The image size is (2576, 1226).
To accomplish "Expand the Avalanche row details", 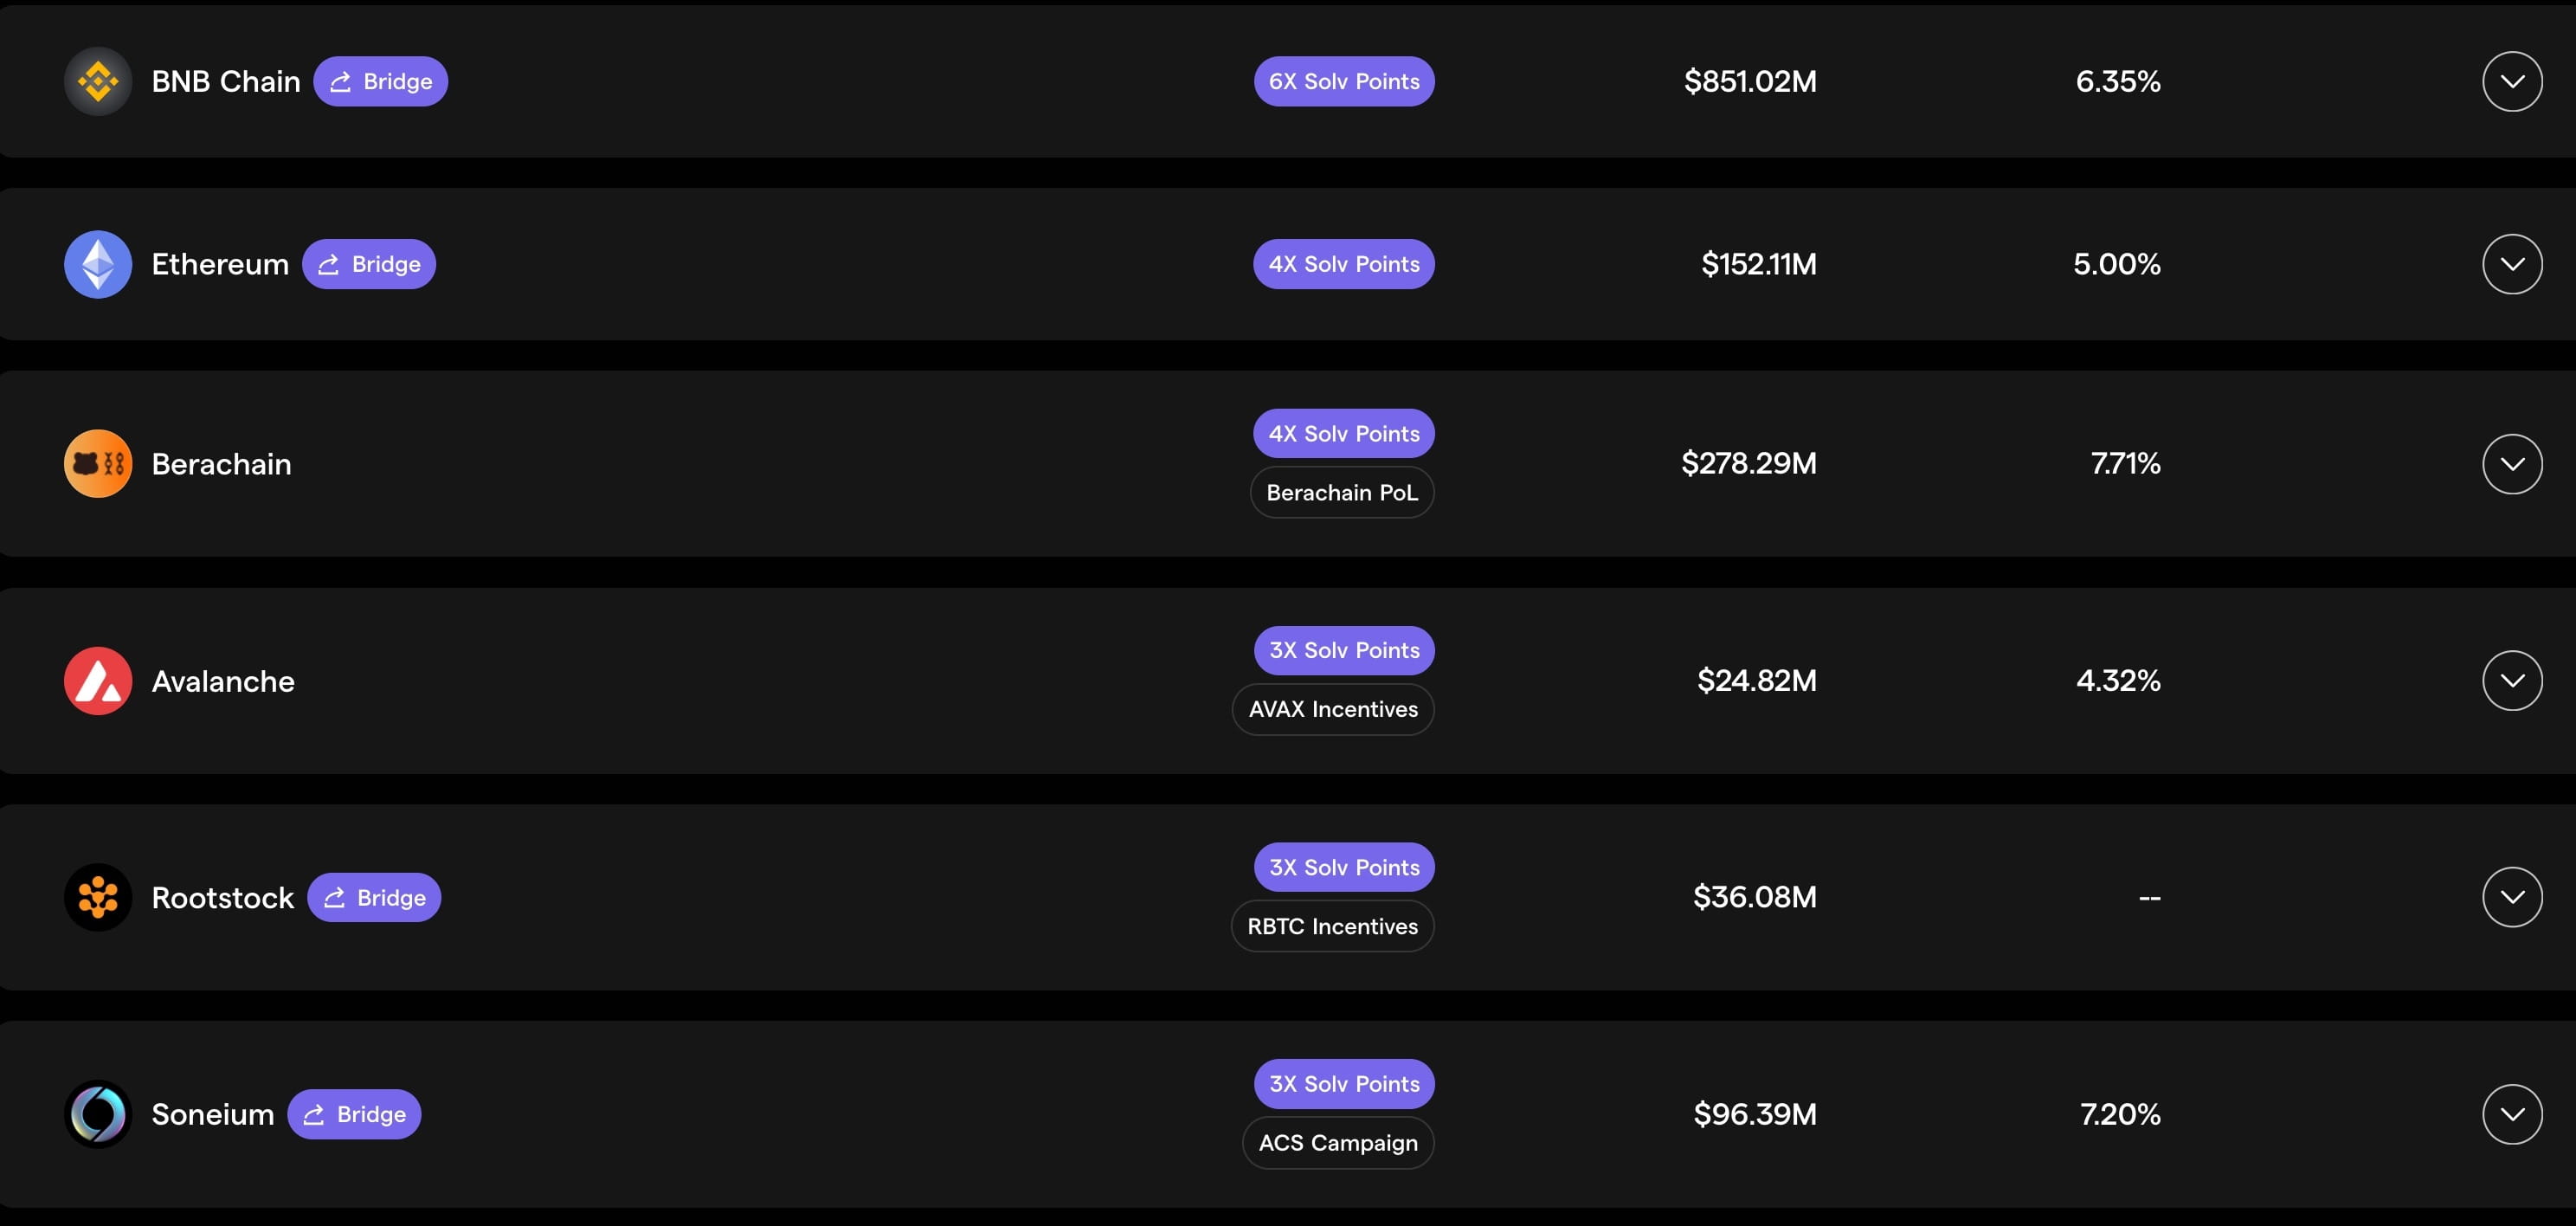I will pyautogui.click(x=2512, y=681).
